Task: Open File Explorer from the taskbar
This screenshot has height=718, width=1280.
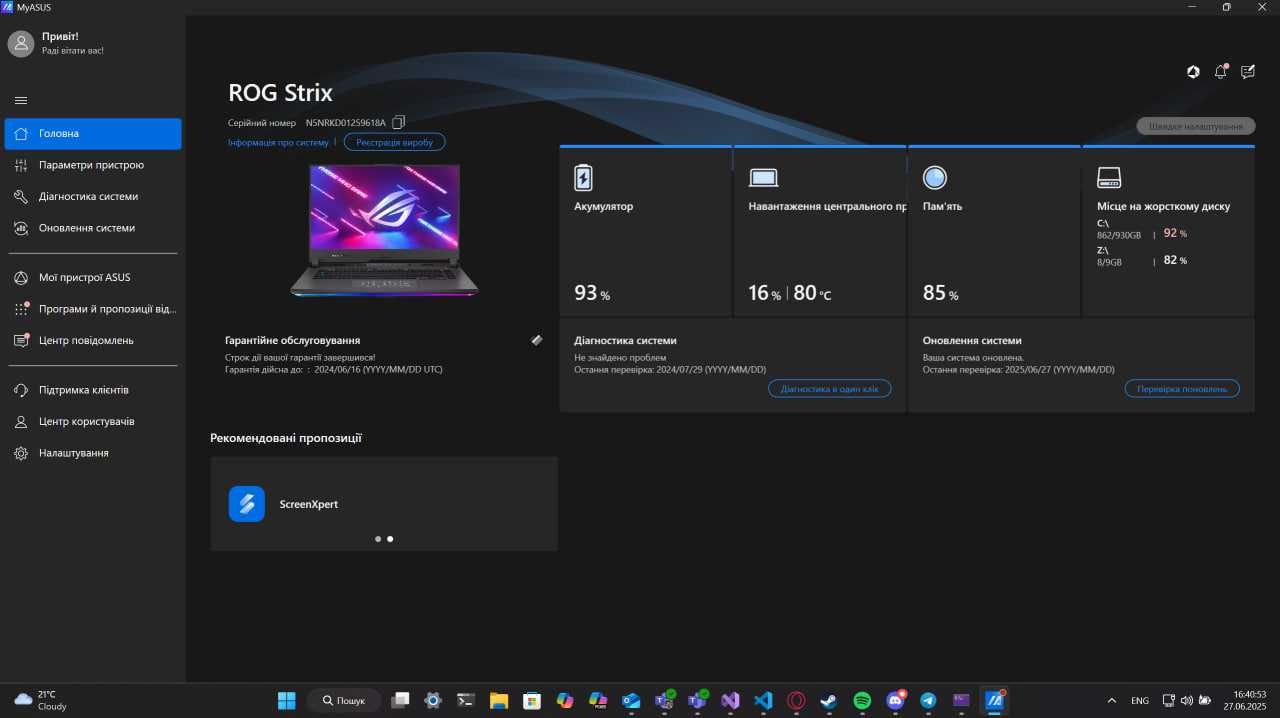Action: click(x=499, y=700)
